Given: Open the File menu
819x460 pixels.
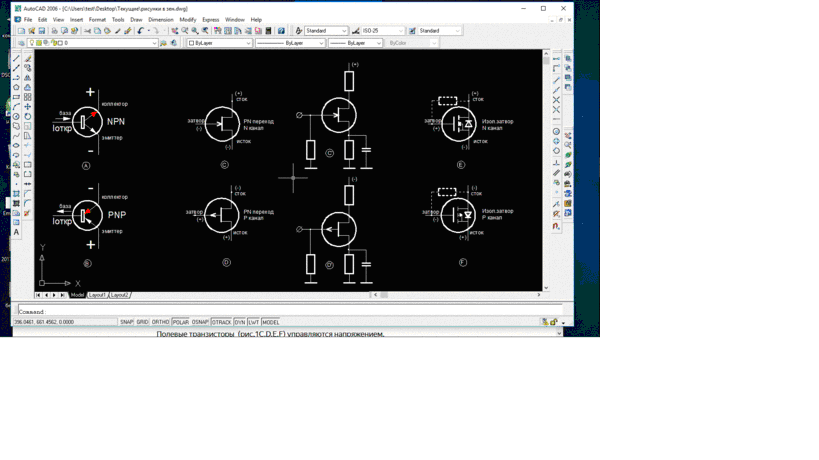Looking at the screenshot, I should 28,20.
